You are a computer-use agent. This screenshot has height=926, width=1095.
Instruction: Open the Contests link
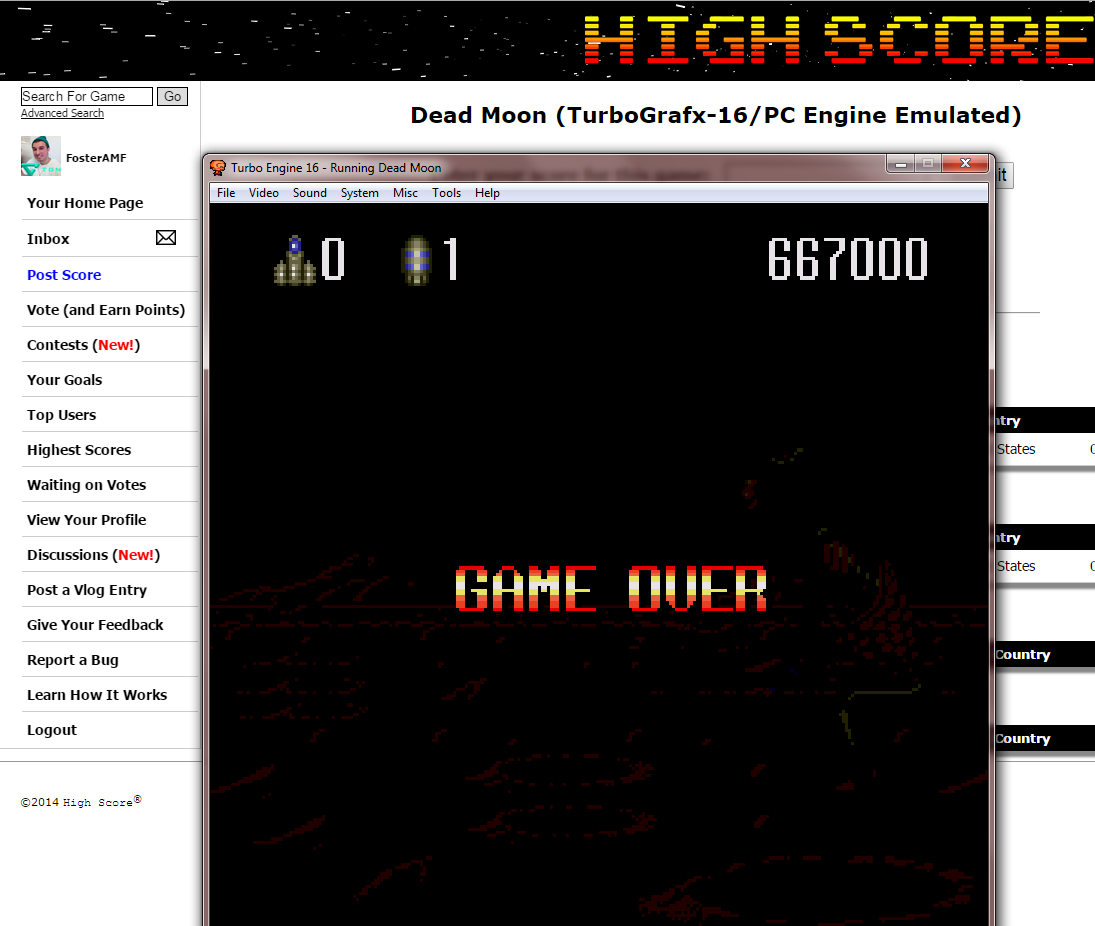click(x=83, y=345)
